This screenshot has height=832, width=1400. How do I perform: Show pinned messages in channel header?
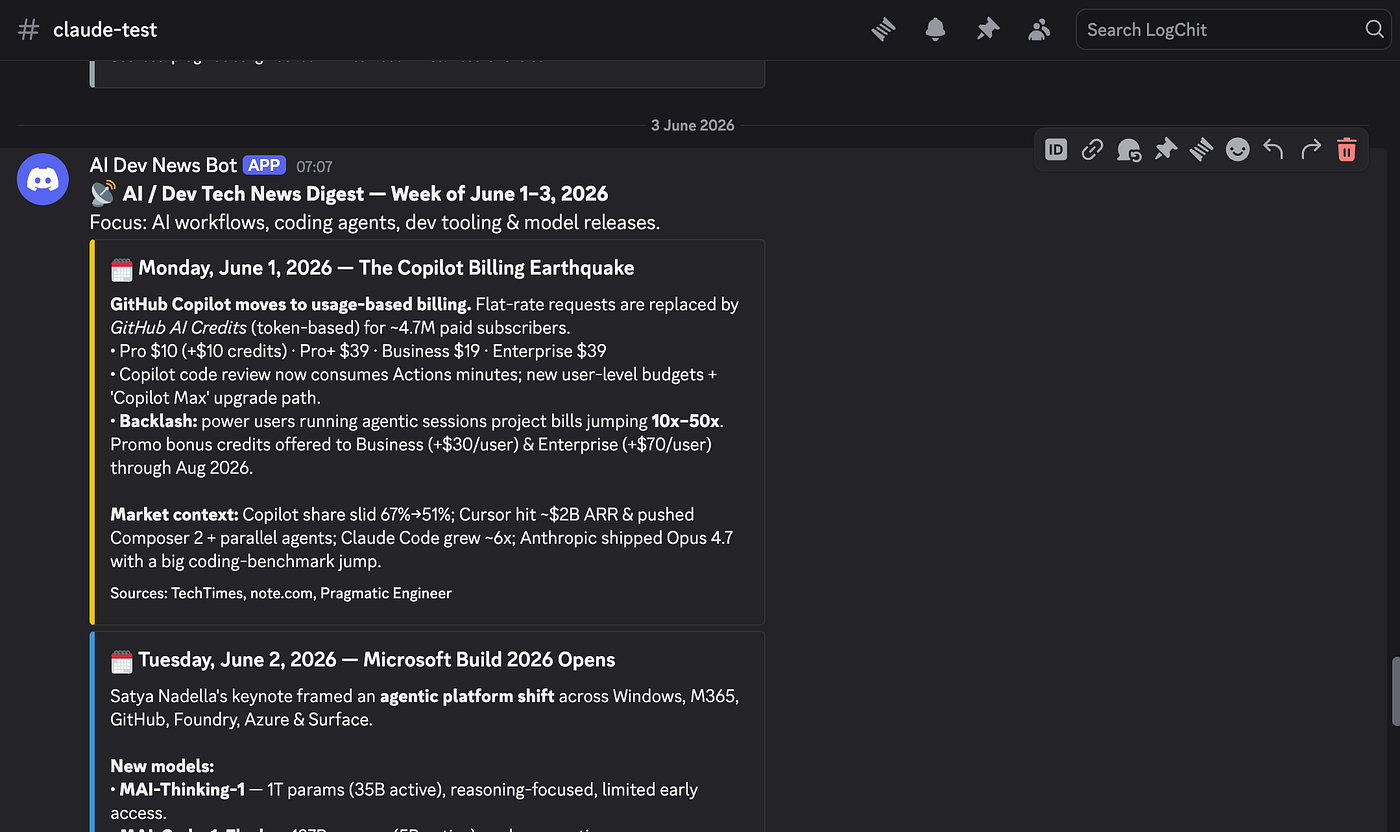tap(988, 30)
